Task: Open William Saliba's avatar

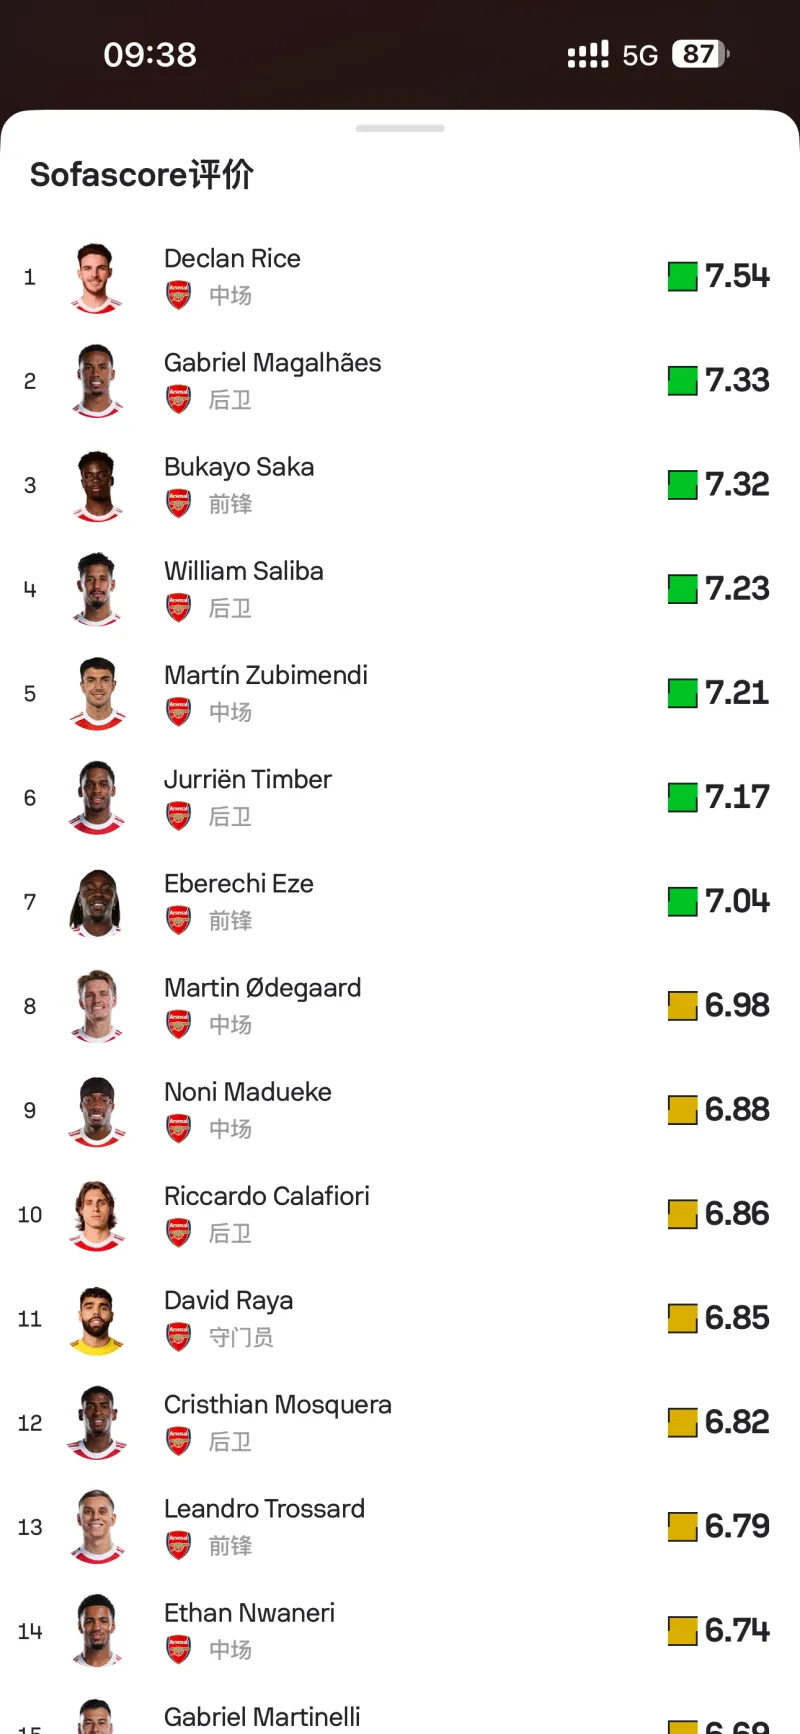Action: point(97,589)
